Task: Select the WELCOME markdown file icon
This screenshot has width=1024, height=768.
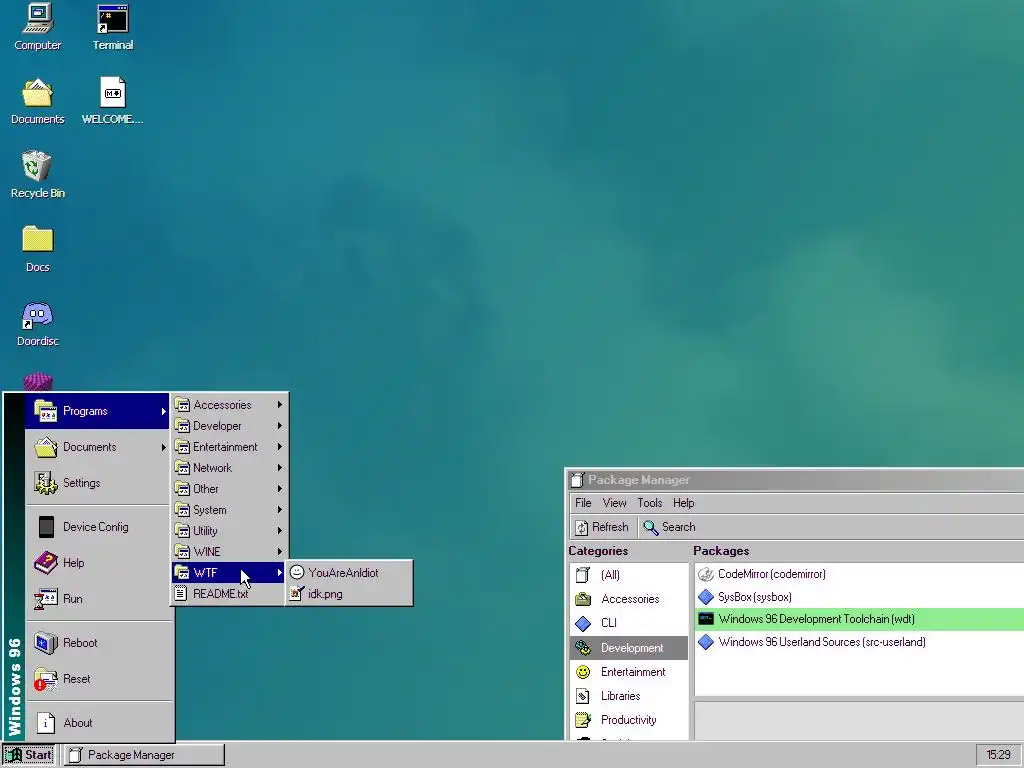Action: click(x=112, y=101)
